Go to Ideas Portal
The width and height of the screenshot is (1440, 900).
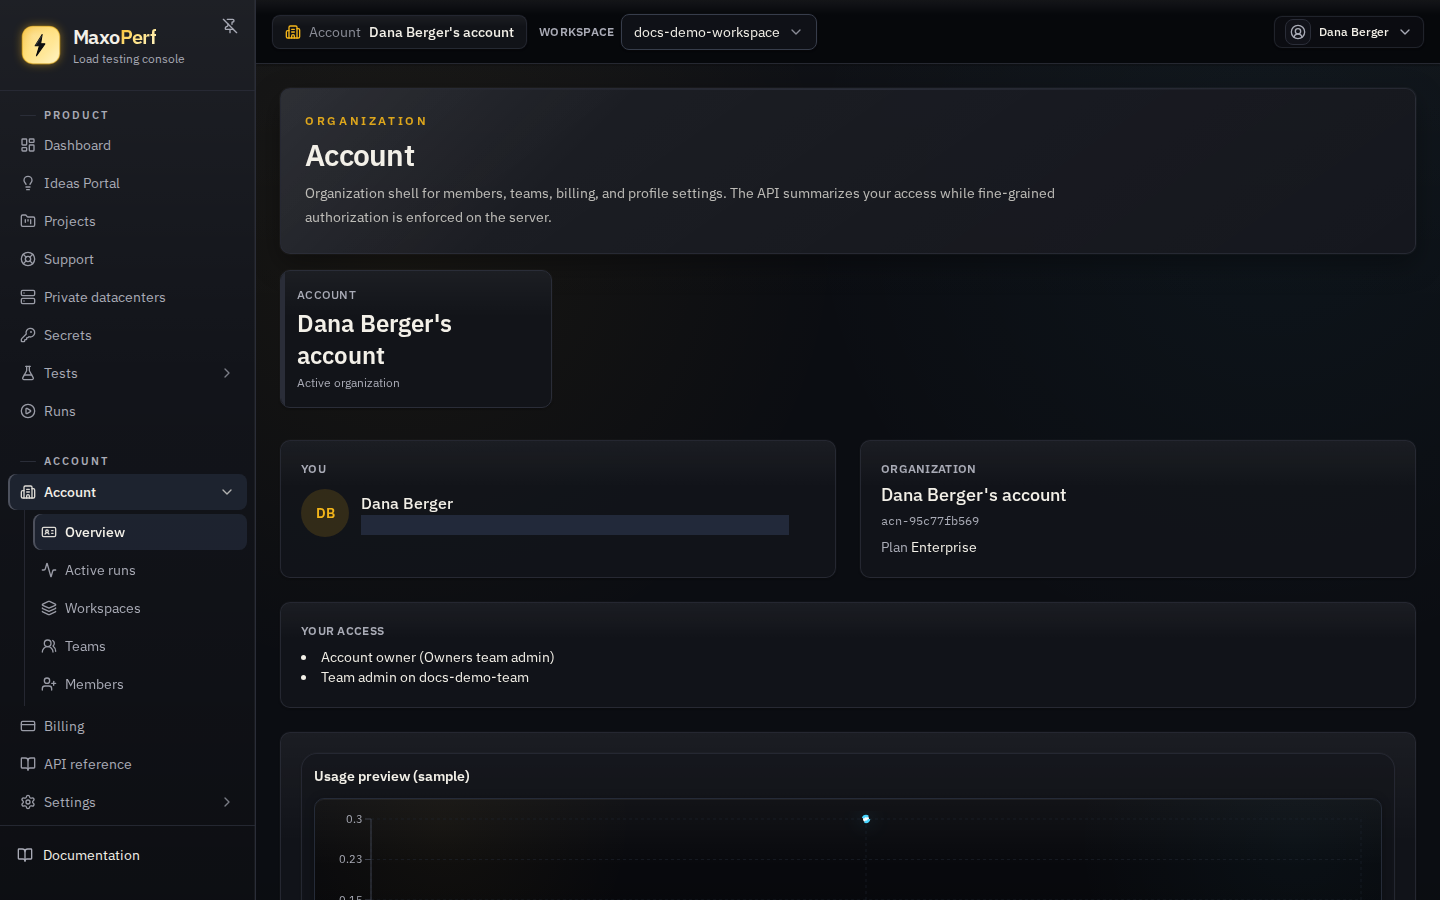click(x=127, y=183)
